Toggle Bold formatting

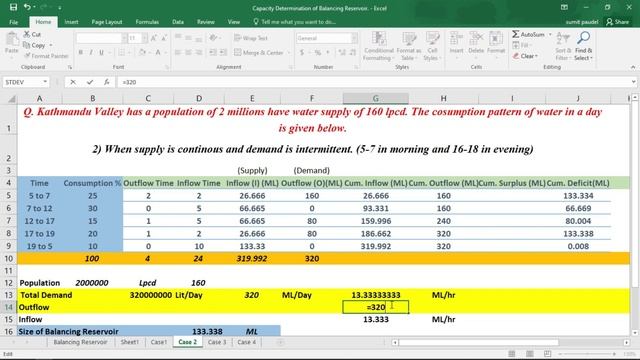81,52
